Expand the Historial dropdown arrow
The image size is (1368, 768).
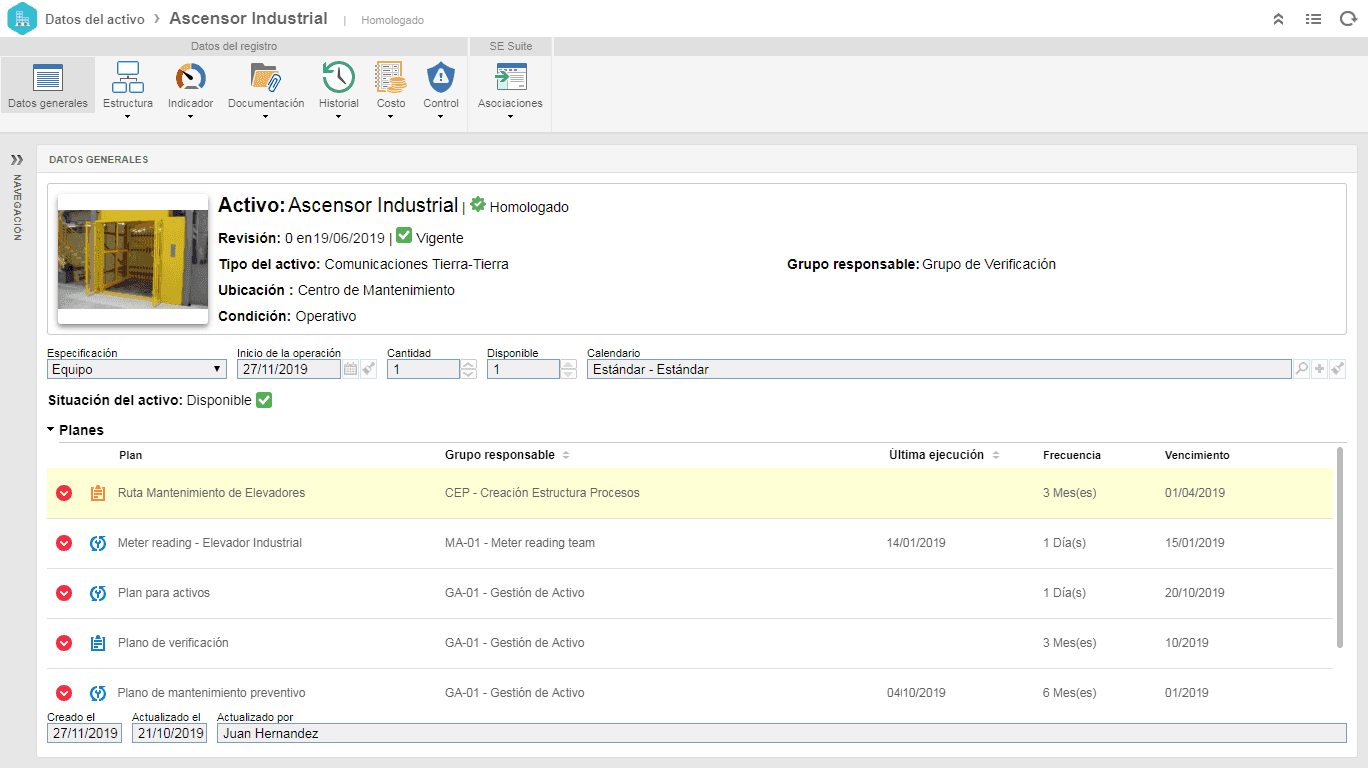tap(339, 117)
